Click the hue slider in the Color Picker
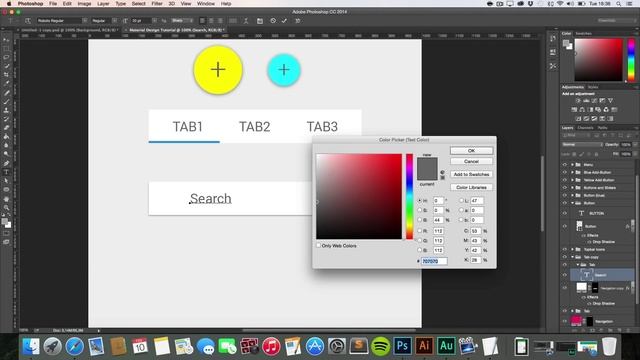 (x=409, y=196)
